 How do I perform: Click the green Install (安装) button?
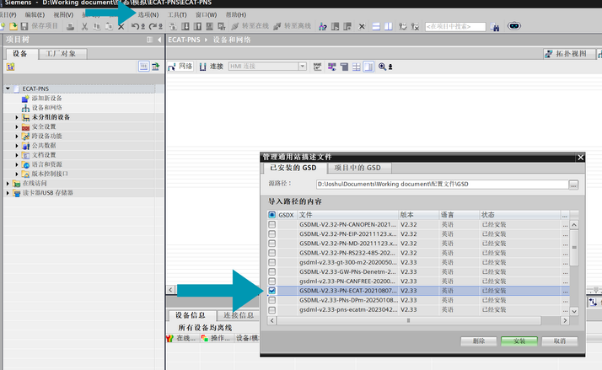(x=519, y=341)
